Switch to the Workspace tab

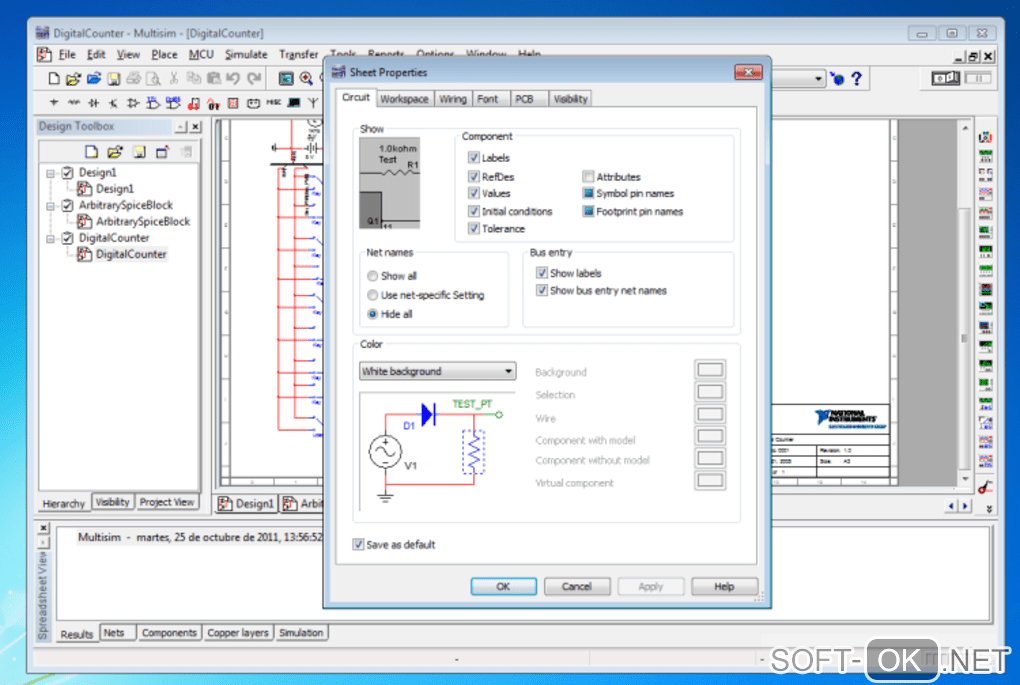coord(404,99)
